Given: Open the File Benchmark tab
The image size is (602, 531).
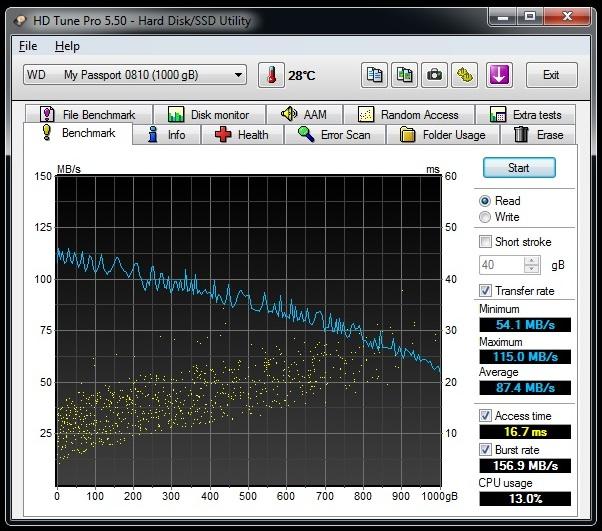Looking at the screenshot, I should pyautogui.click(x=89, y=114).
